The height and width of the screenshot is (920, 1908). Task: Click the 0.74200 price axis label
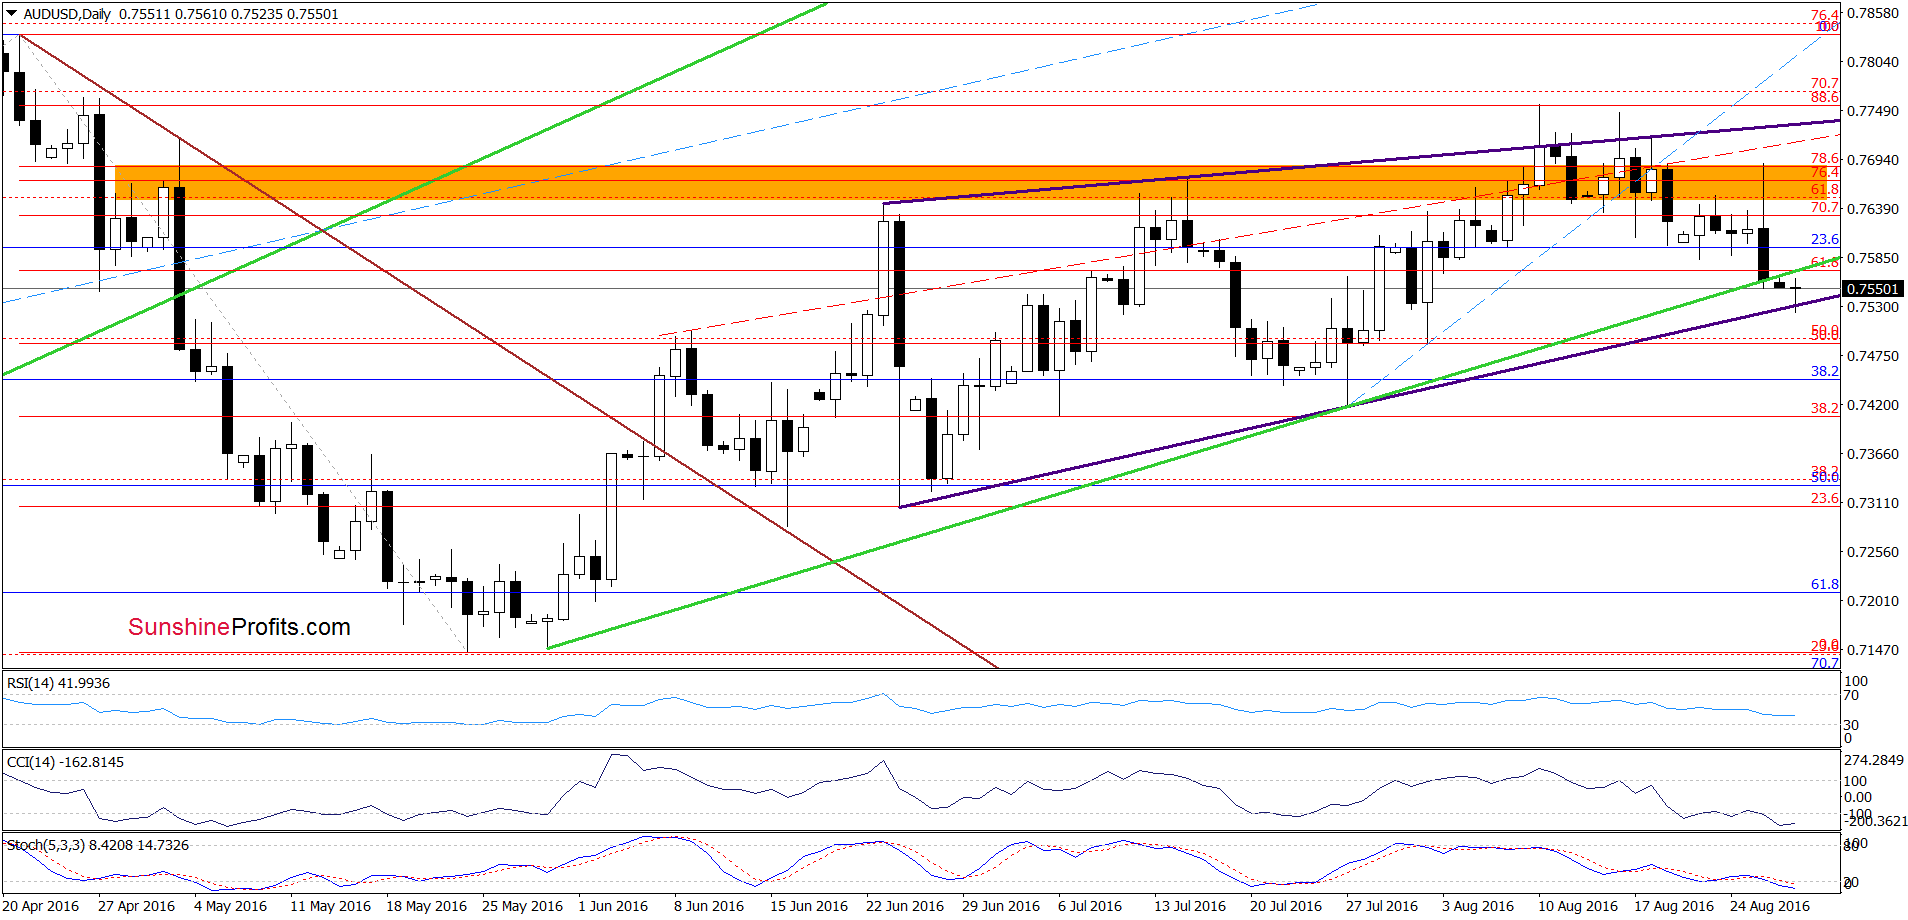click(1872, 405)
